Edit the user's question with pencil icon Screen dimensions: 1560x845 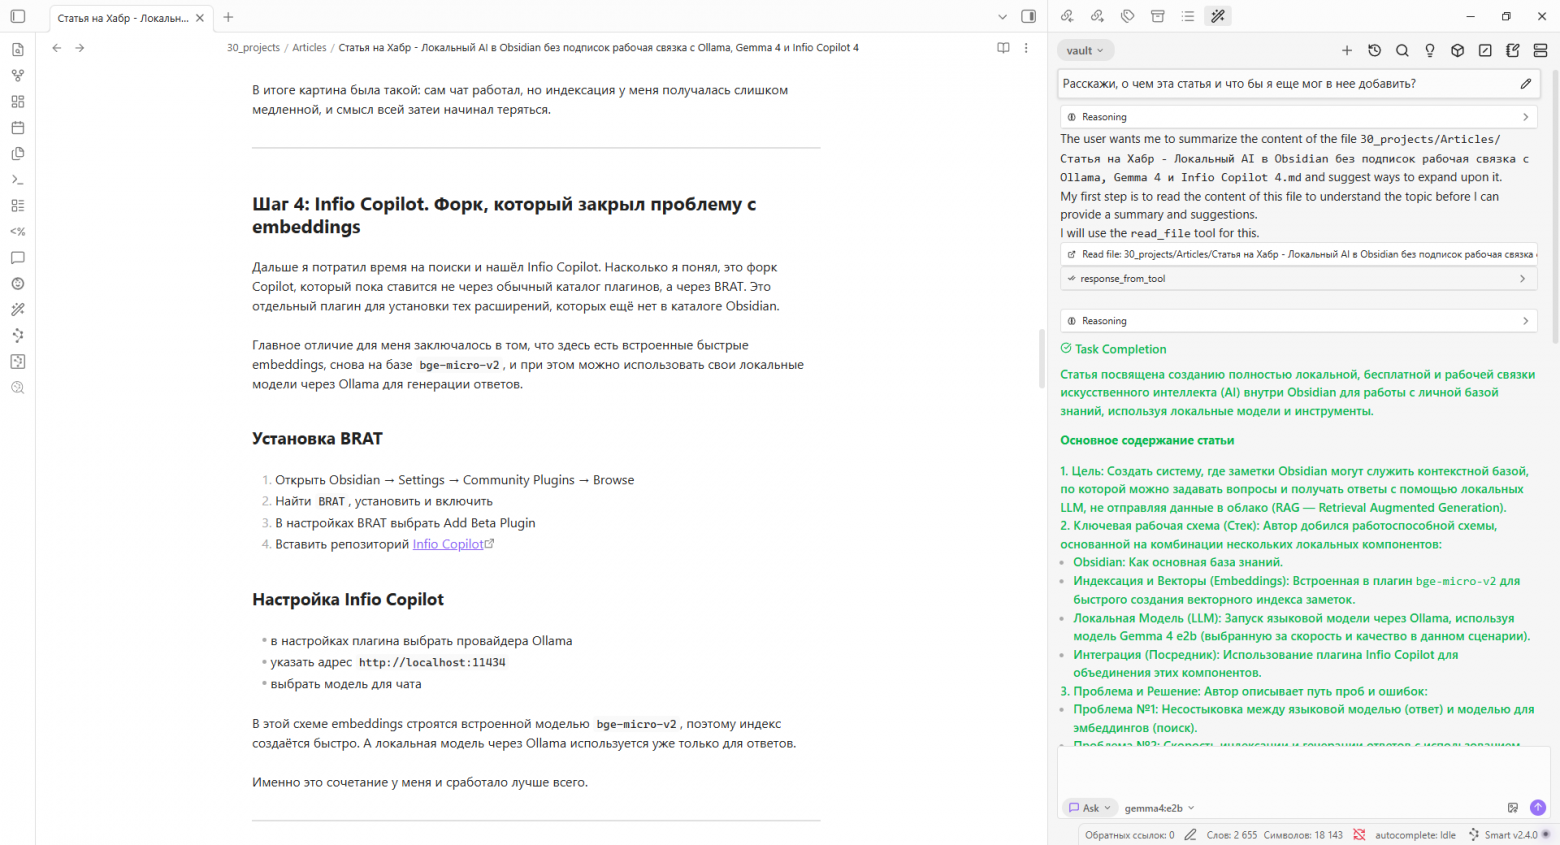pyautogui.click(x=1526, y=84)
